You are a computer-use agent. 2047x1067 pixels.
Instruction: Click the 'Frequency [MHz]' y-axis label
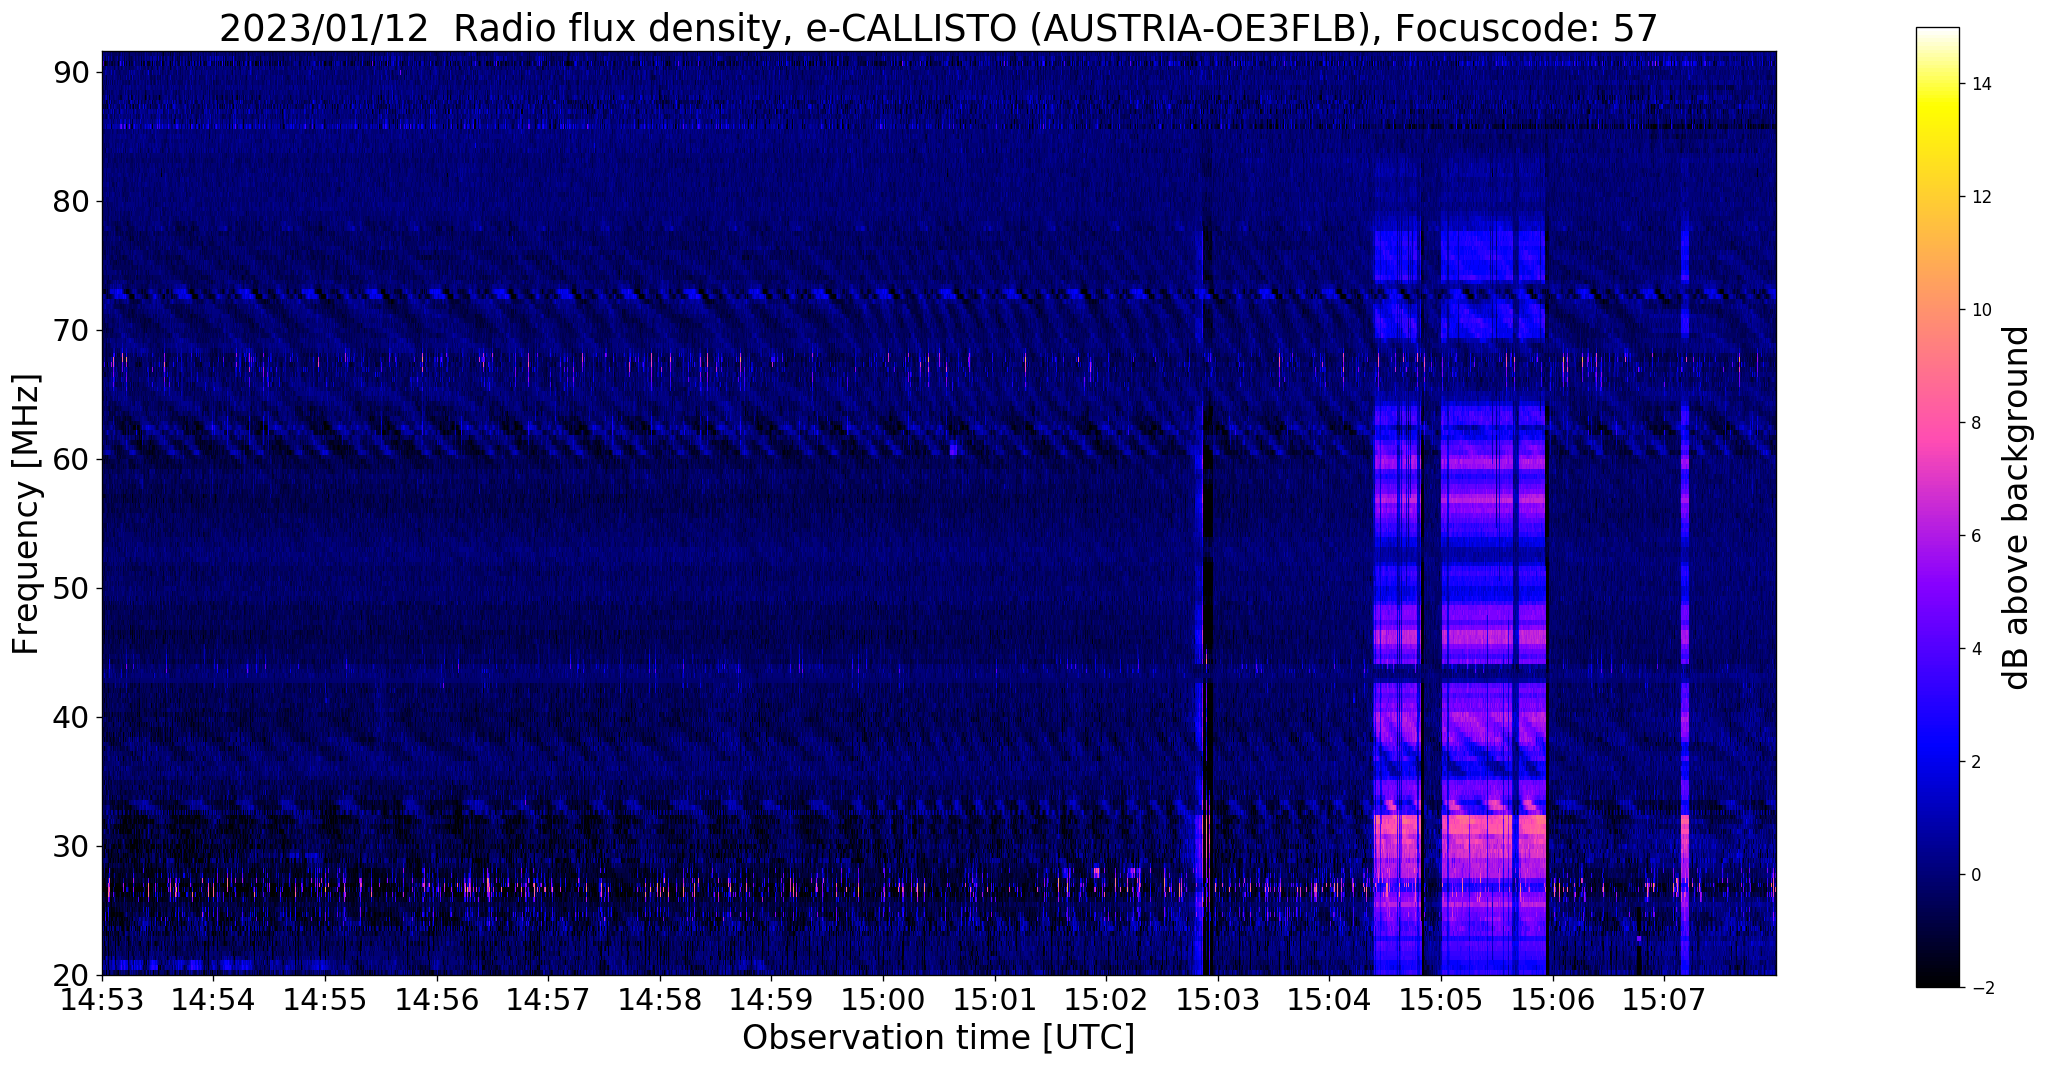click(x=26, y=514)
